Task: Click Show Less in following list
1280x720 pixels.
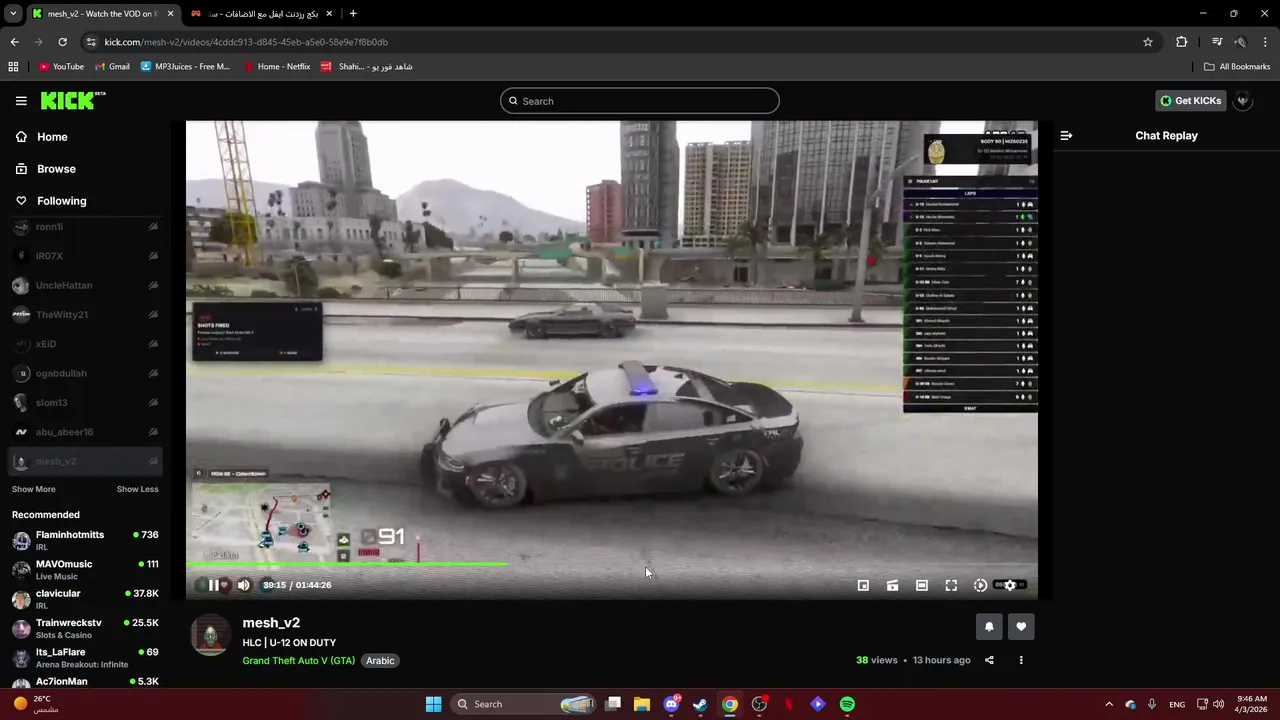Action: click(x=137, y=489)
